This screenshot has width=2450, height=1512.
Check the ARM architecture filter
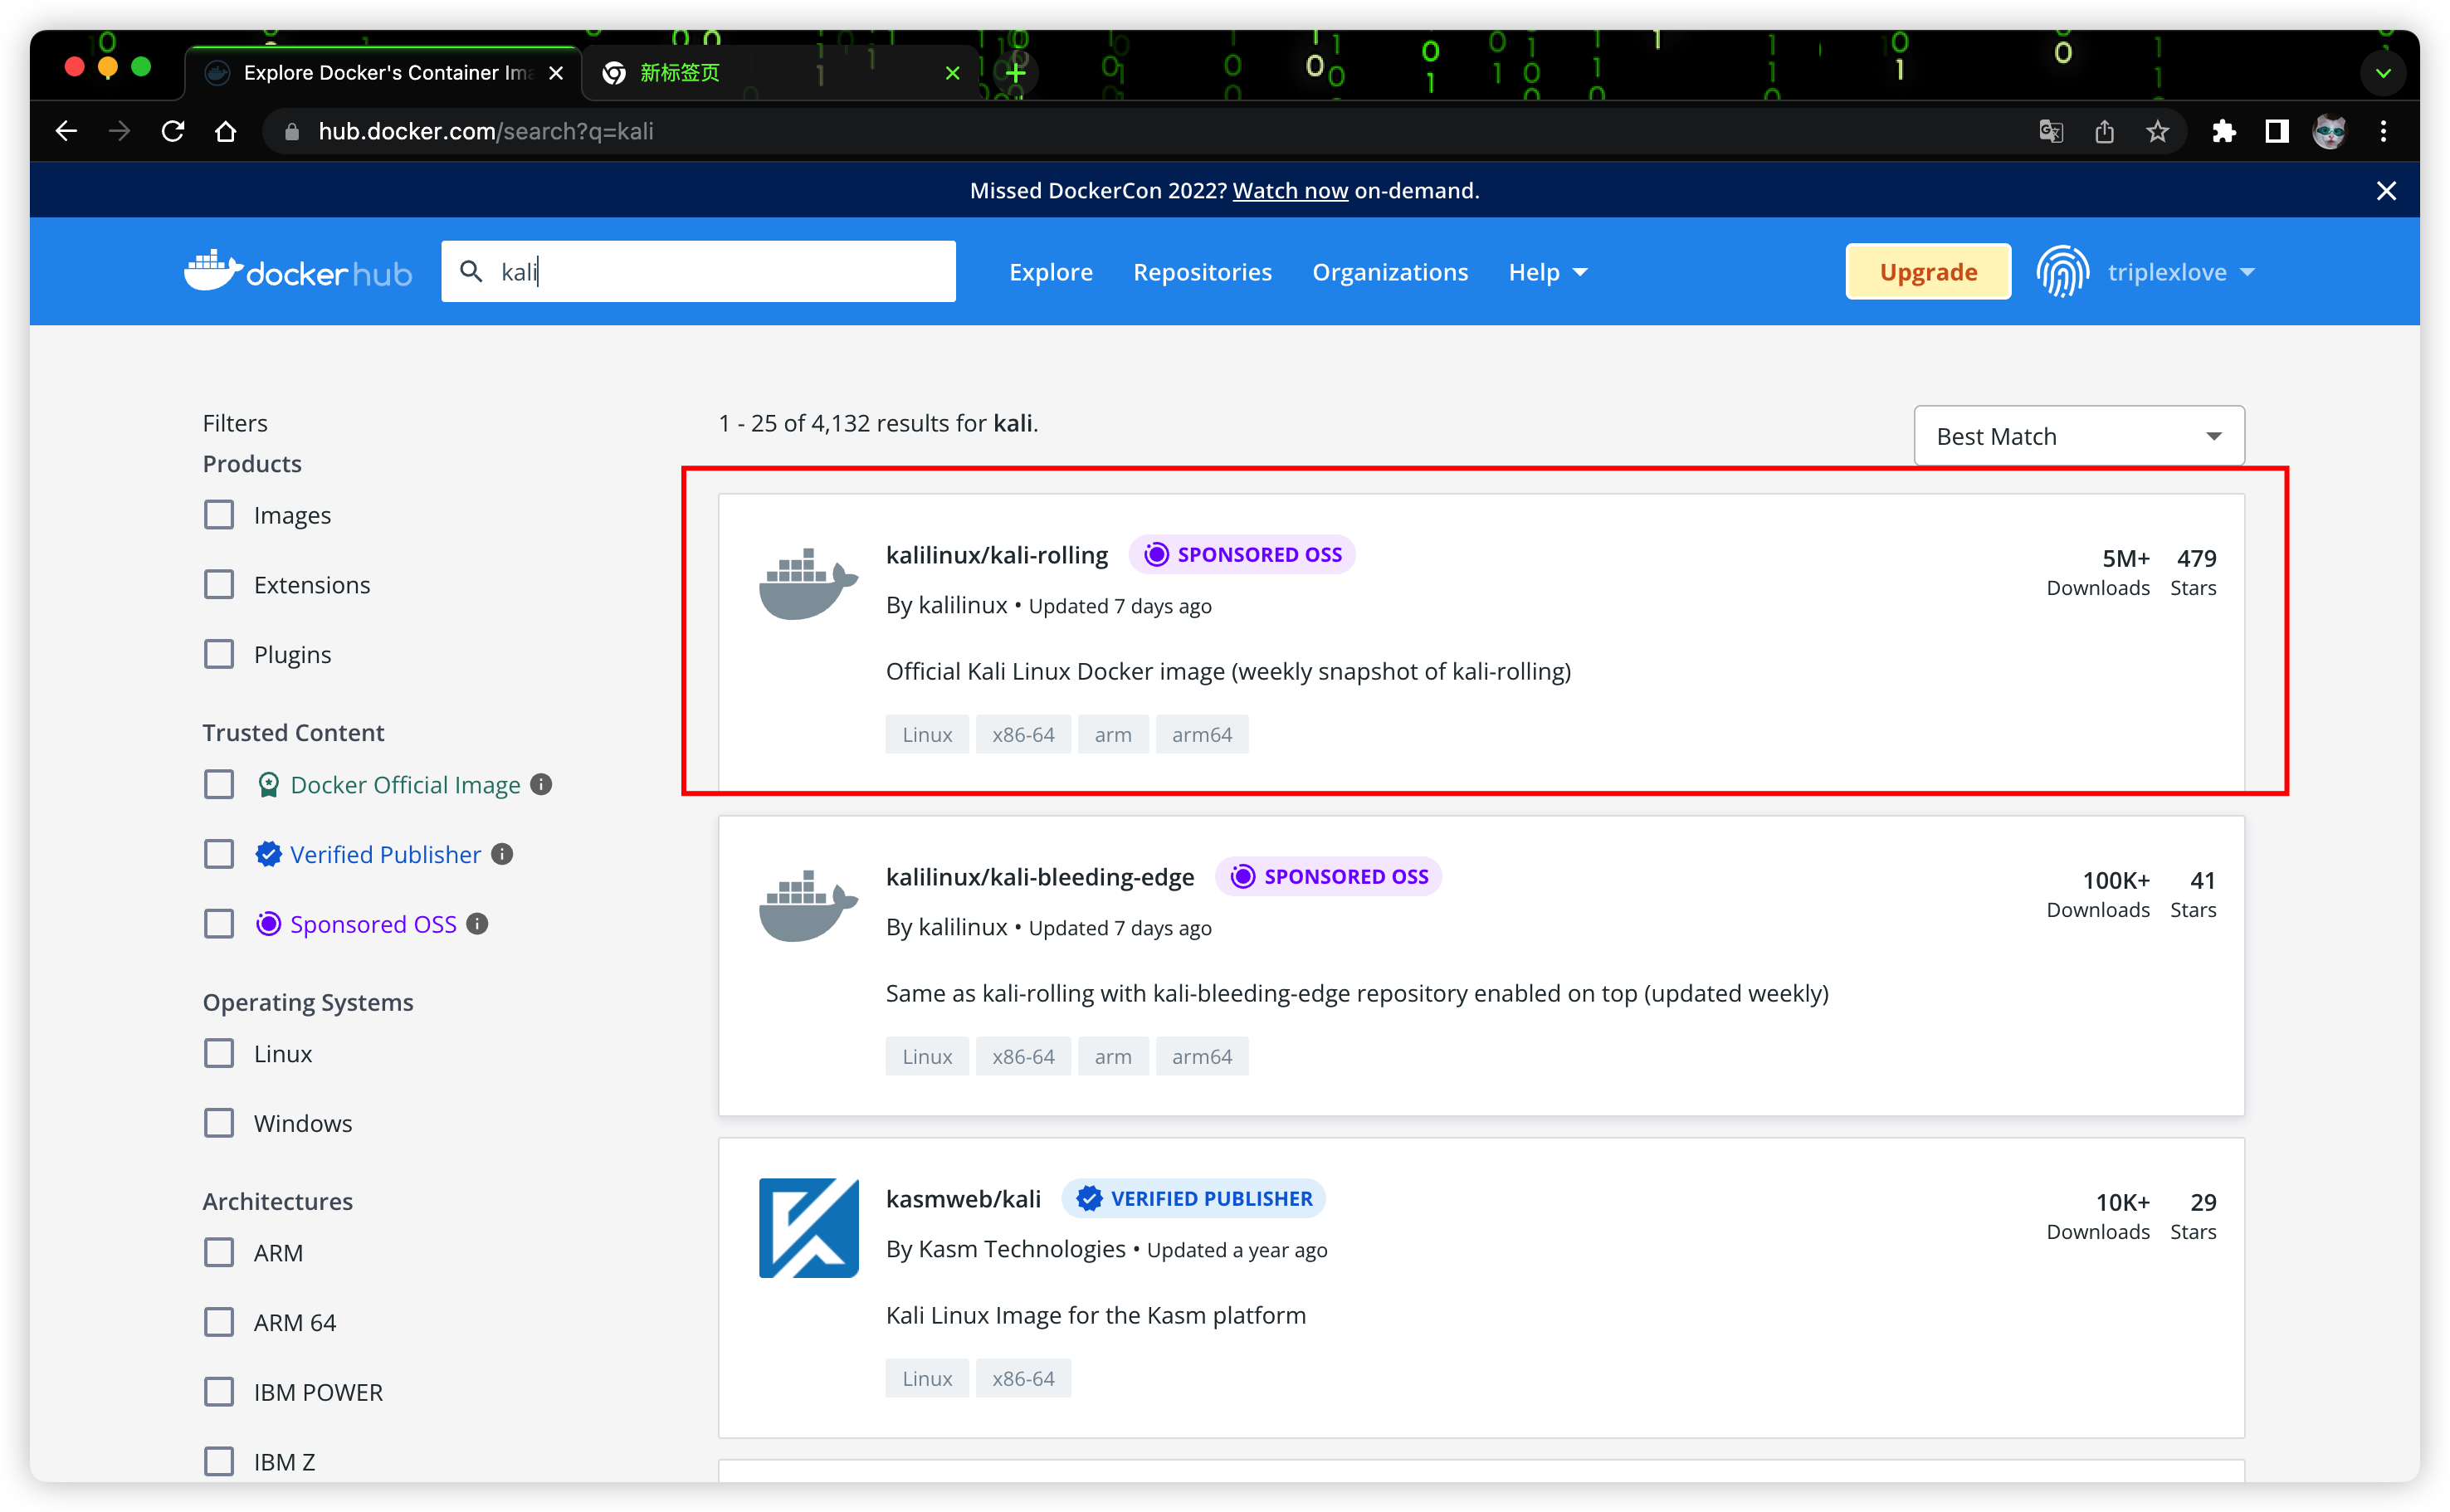pos(219,1252)
